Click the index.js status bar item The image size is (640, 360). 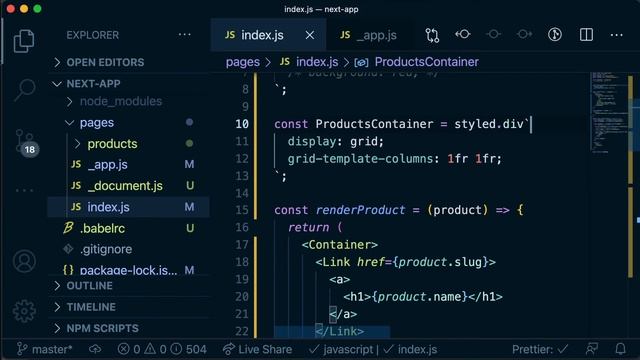(x=410, y=349)
